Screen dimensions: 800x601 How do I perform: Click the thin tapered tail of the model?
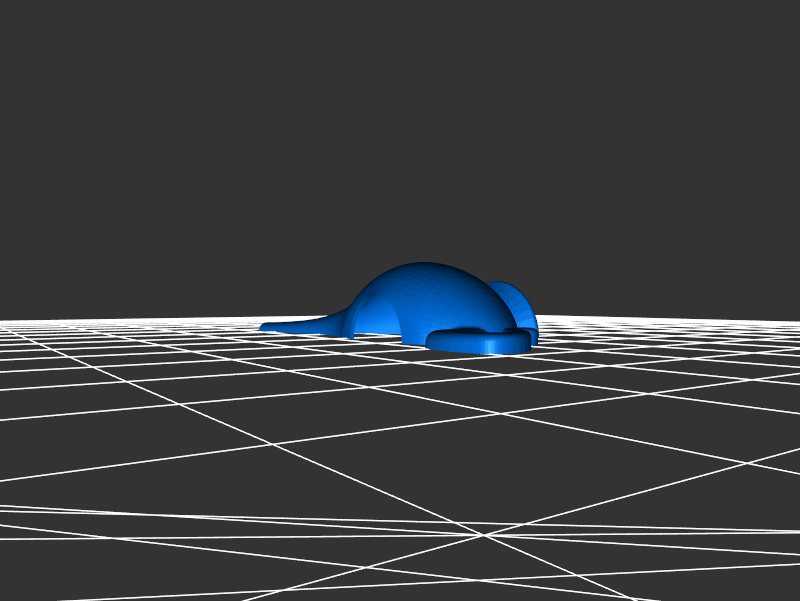305,325
